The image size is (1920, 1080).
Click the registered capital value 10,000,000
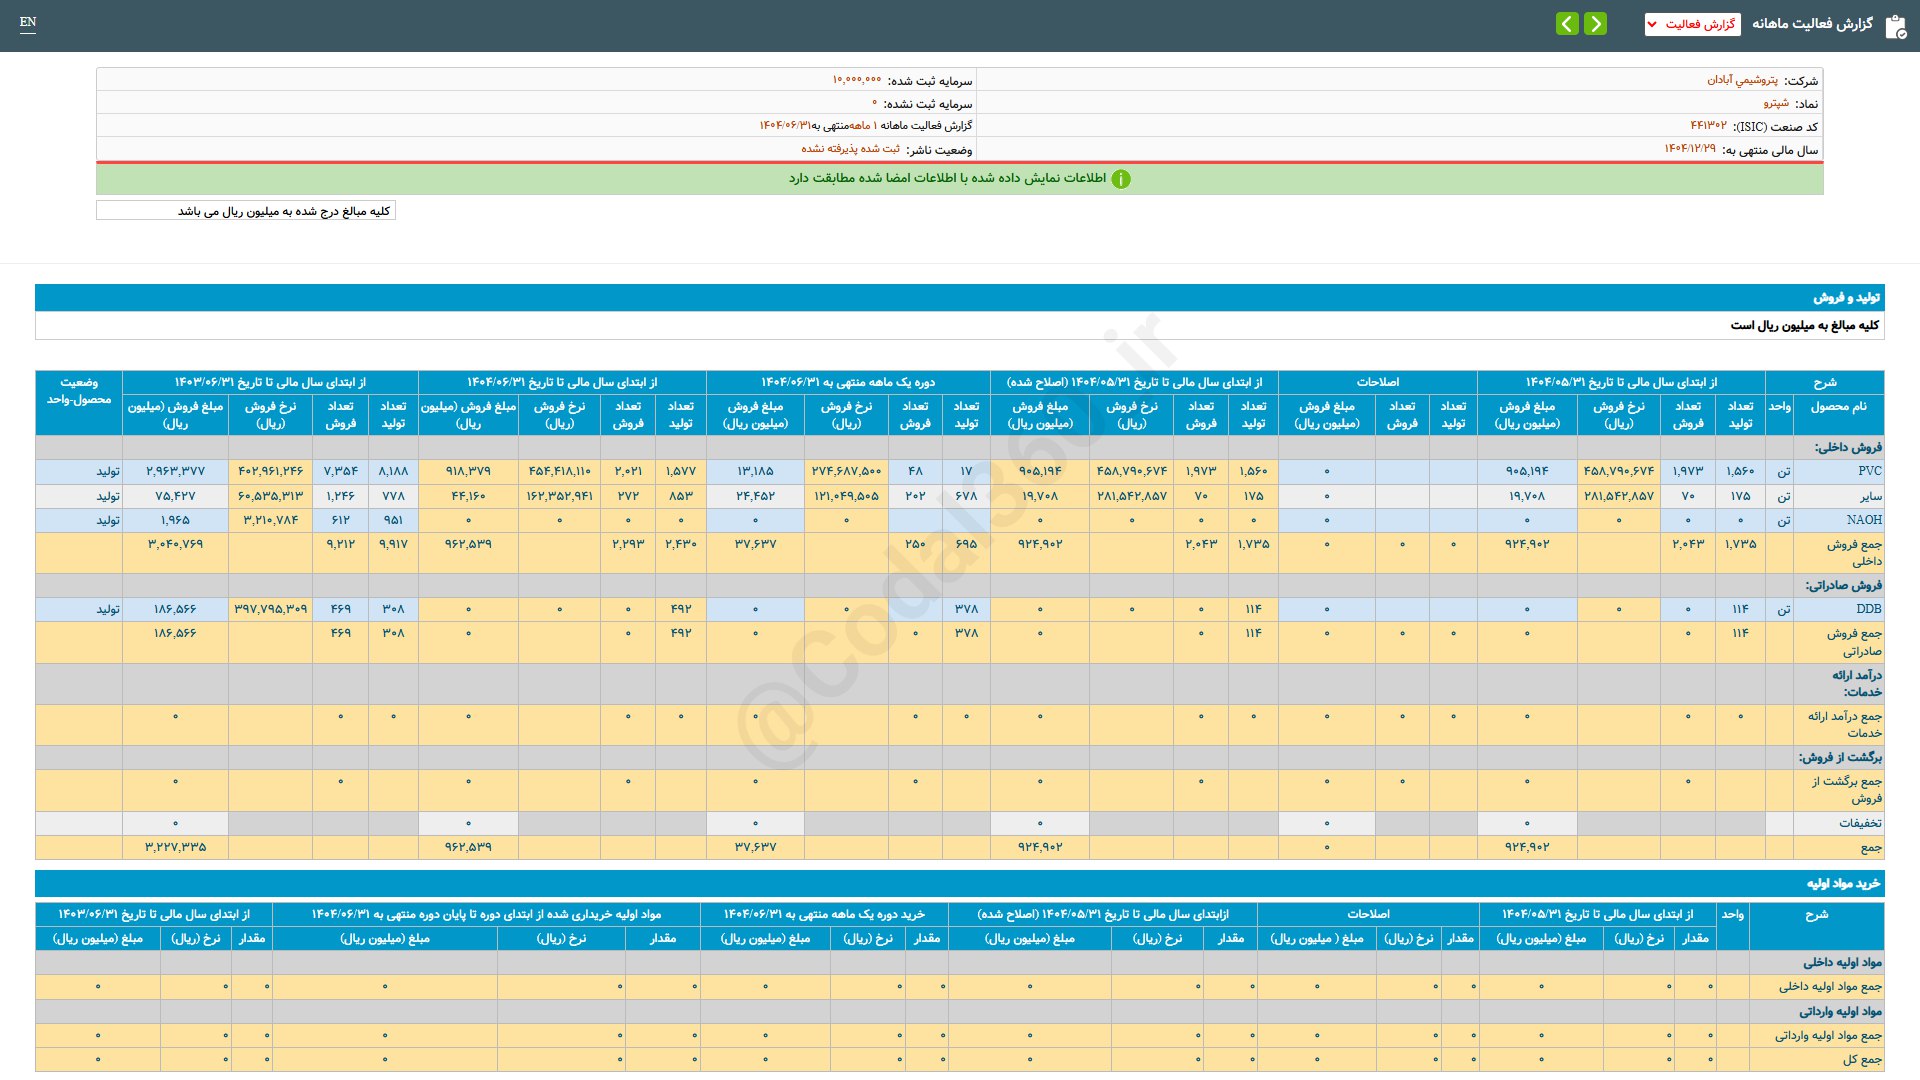coord(856,80)
